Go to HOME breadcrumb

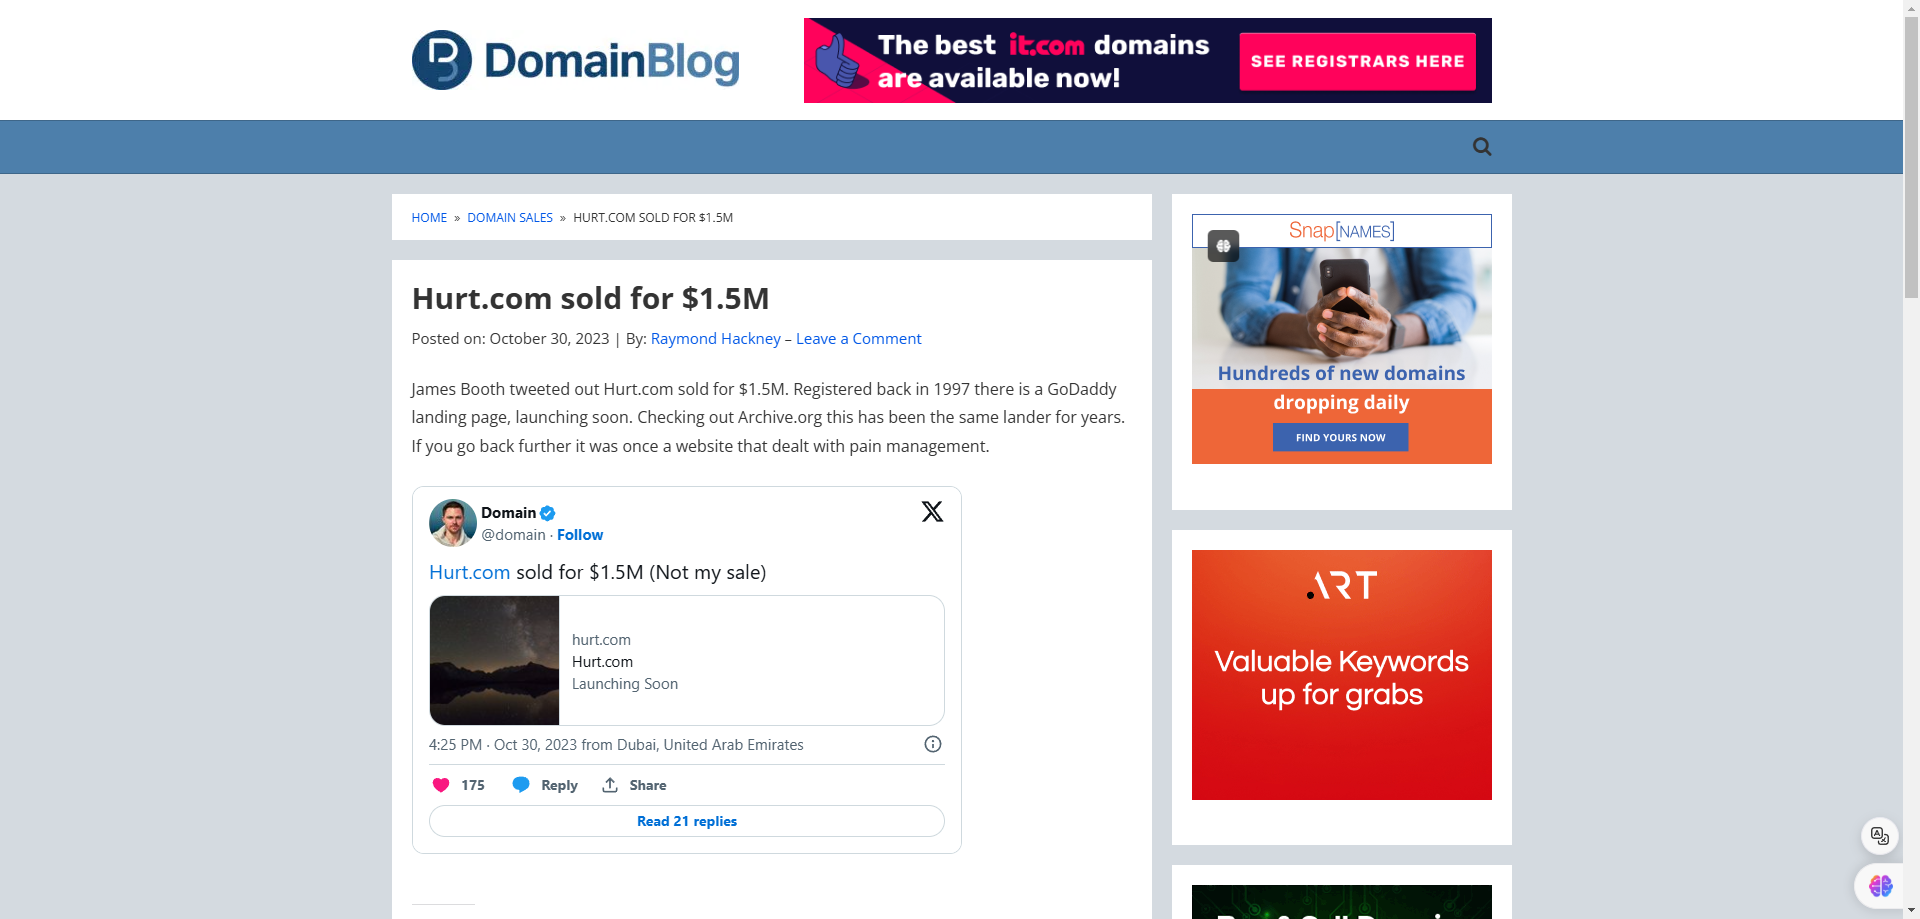coord(429,218)
